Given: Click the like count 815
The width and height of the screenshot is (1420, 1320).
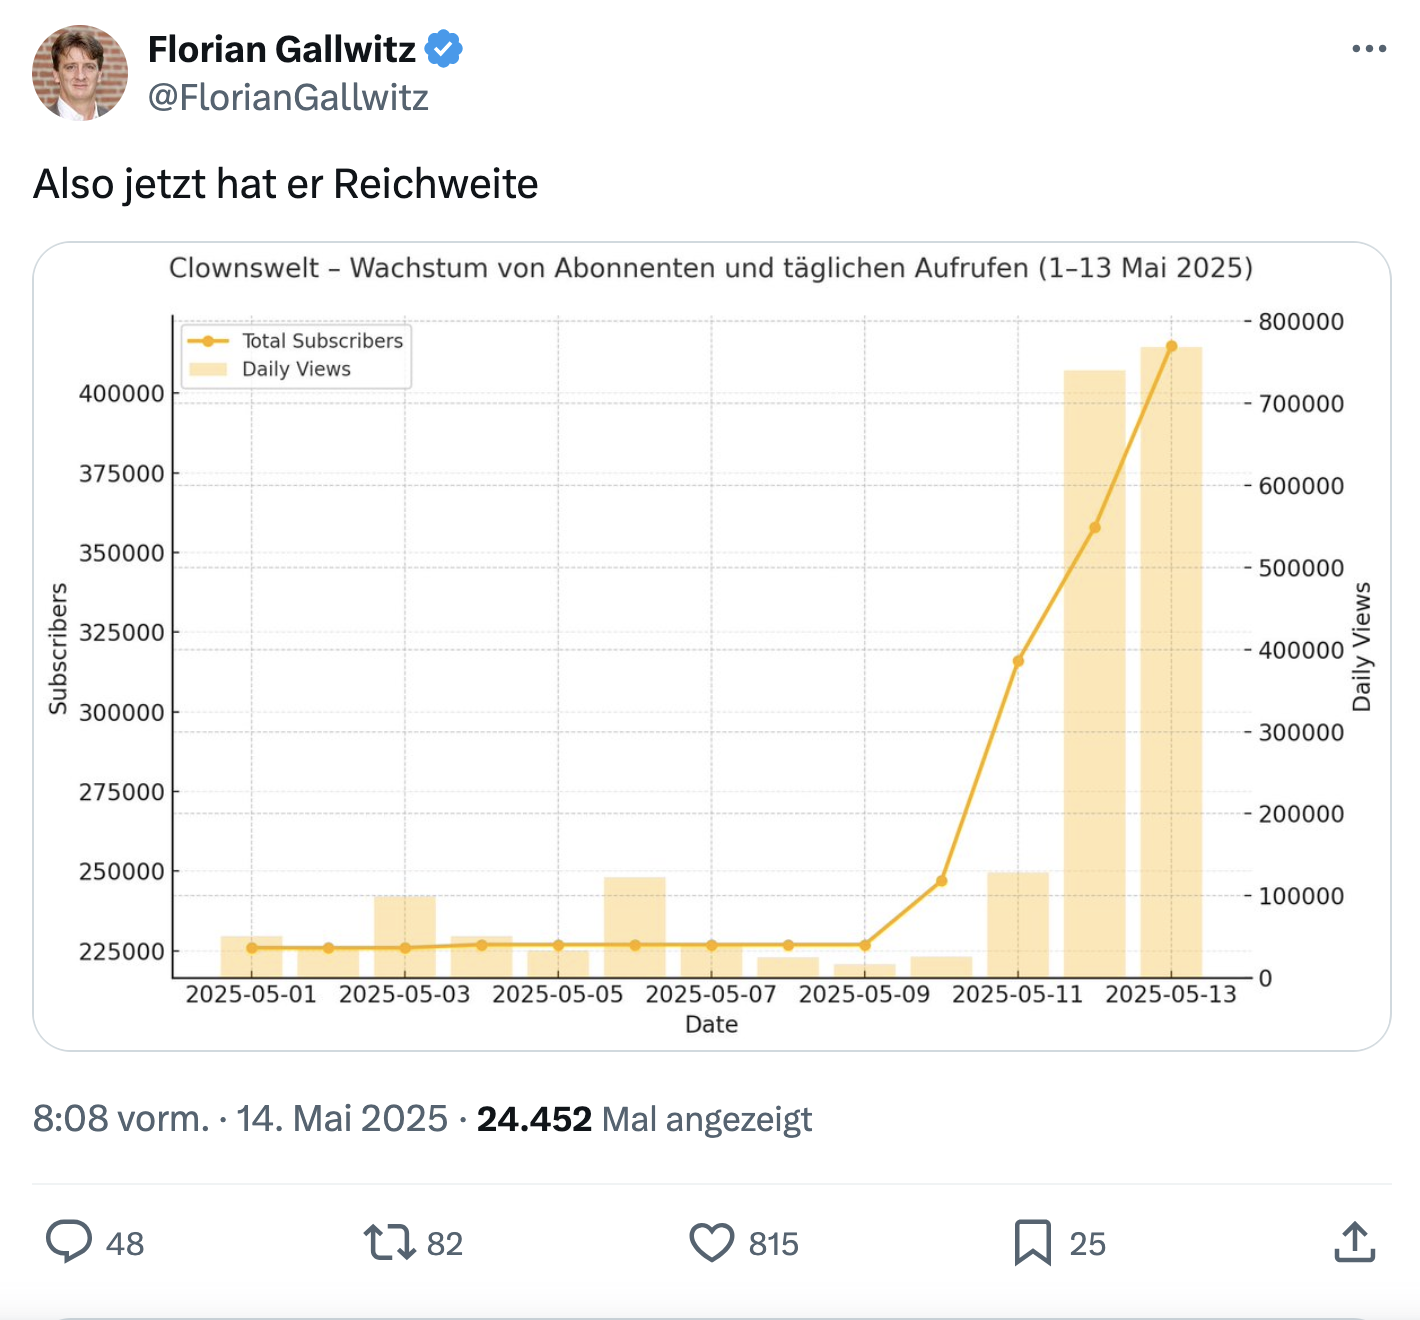Looking at the screenshot, I should click(x=774, y=1244).
